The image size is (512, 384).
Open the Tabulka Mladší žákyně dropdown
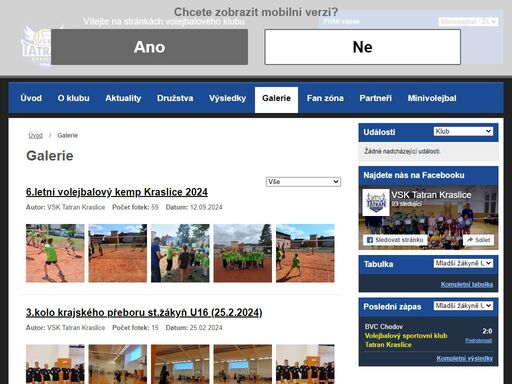463,263
